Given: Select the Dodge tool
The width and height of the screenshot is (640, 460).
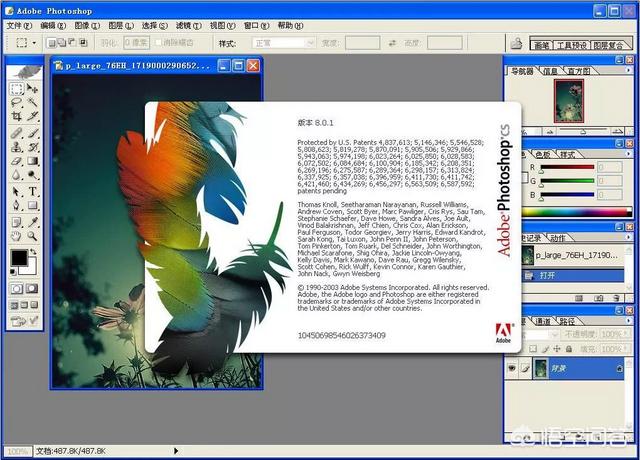Looking at the screenshot, I should [x=32, y=175].
